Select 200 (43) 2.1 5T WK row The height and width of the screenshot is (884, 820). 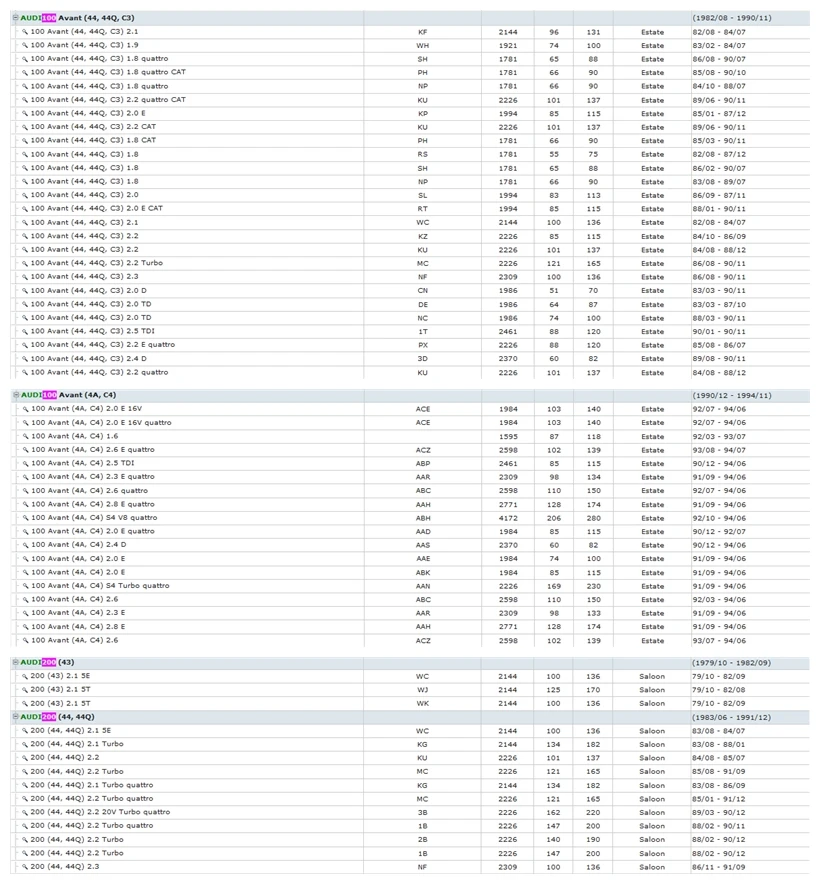click(x=410, y=704)
